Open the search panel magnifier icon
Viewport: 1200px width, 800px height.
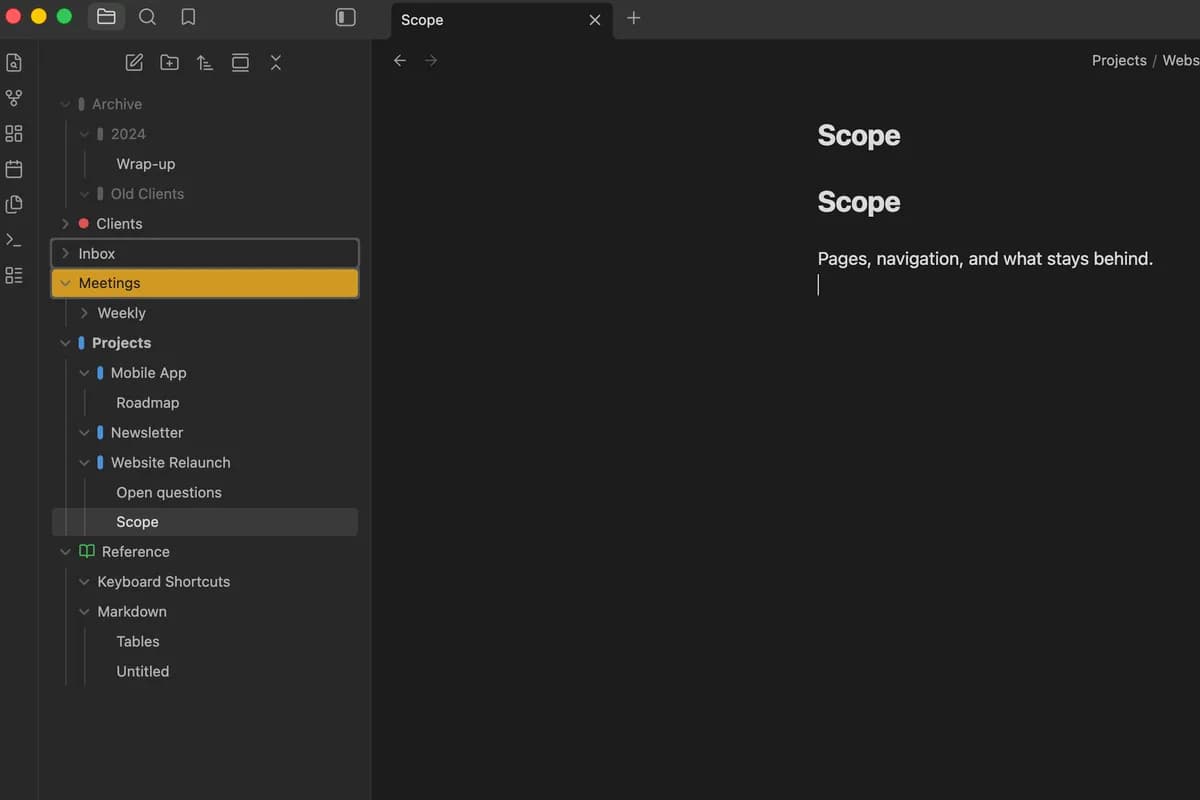click(147, 17)
